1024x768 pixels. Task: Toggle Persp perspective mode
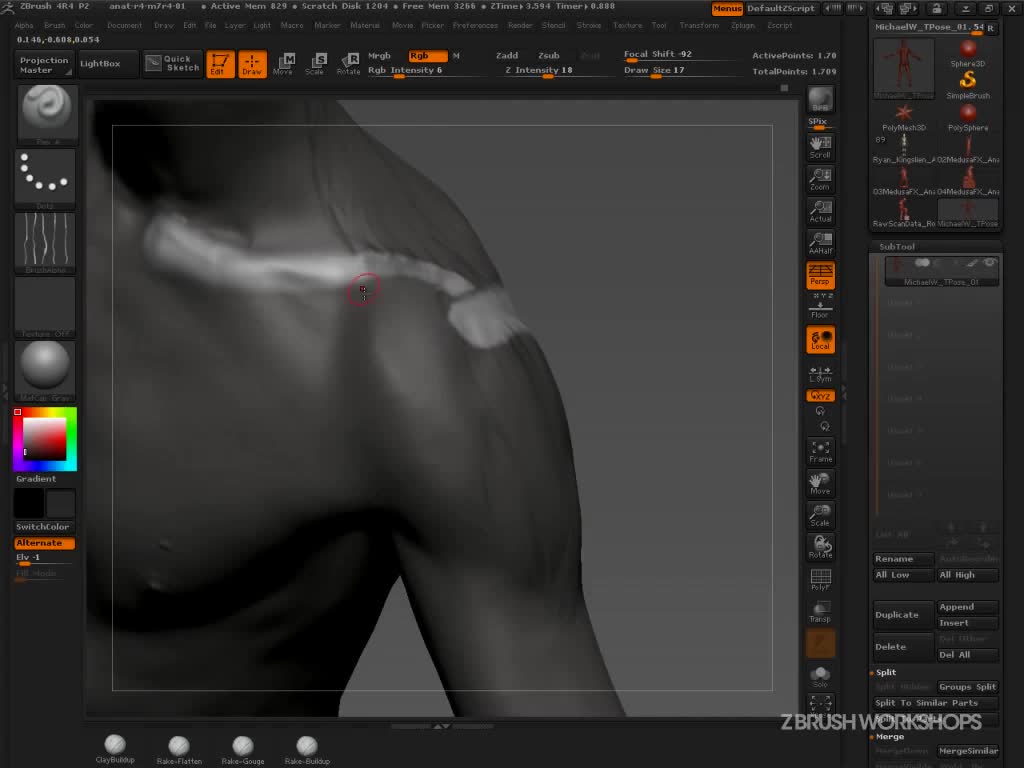point(820,275)
